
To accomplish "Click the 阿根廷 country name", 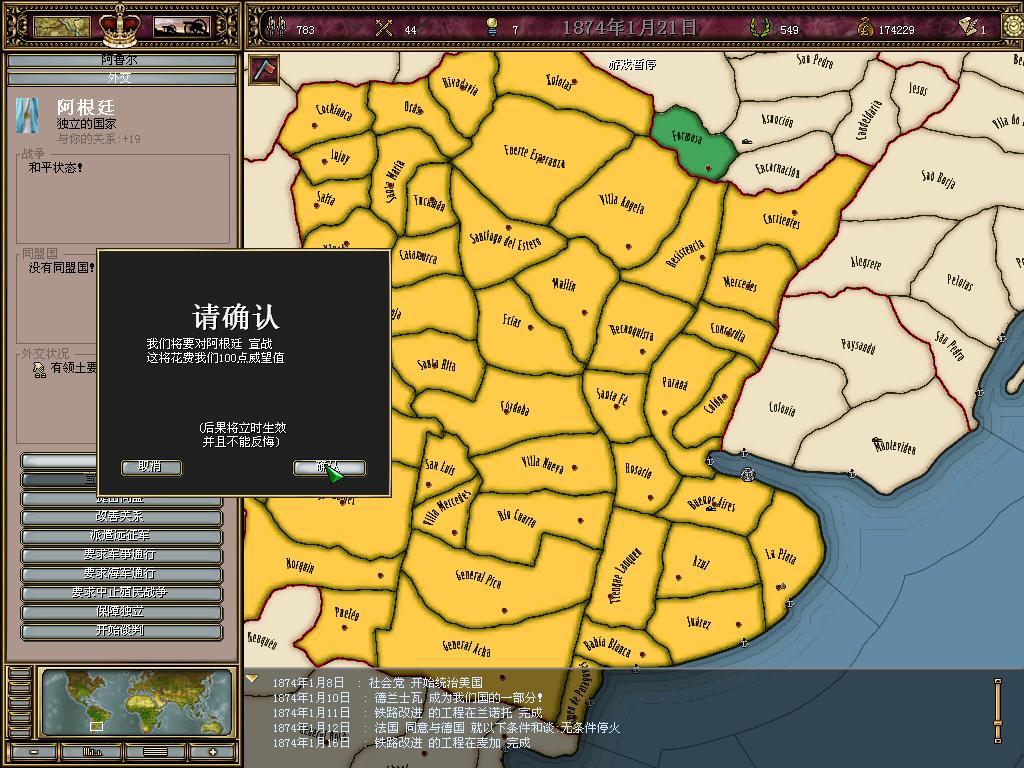I will coord(86,107).
